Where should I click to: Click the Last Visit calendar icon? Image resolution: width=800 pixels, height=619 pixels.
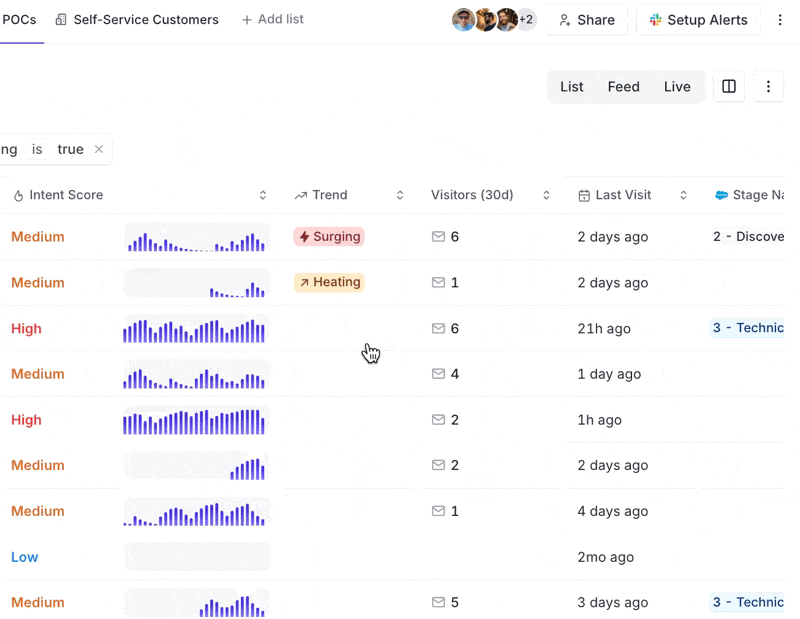(x=584, y=195)
